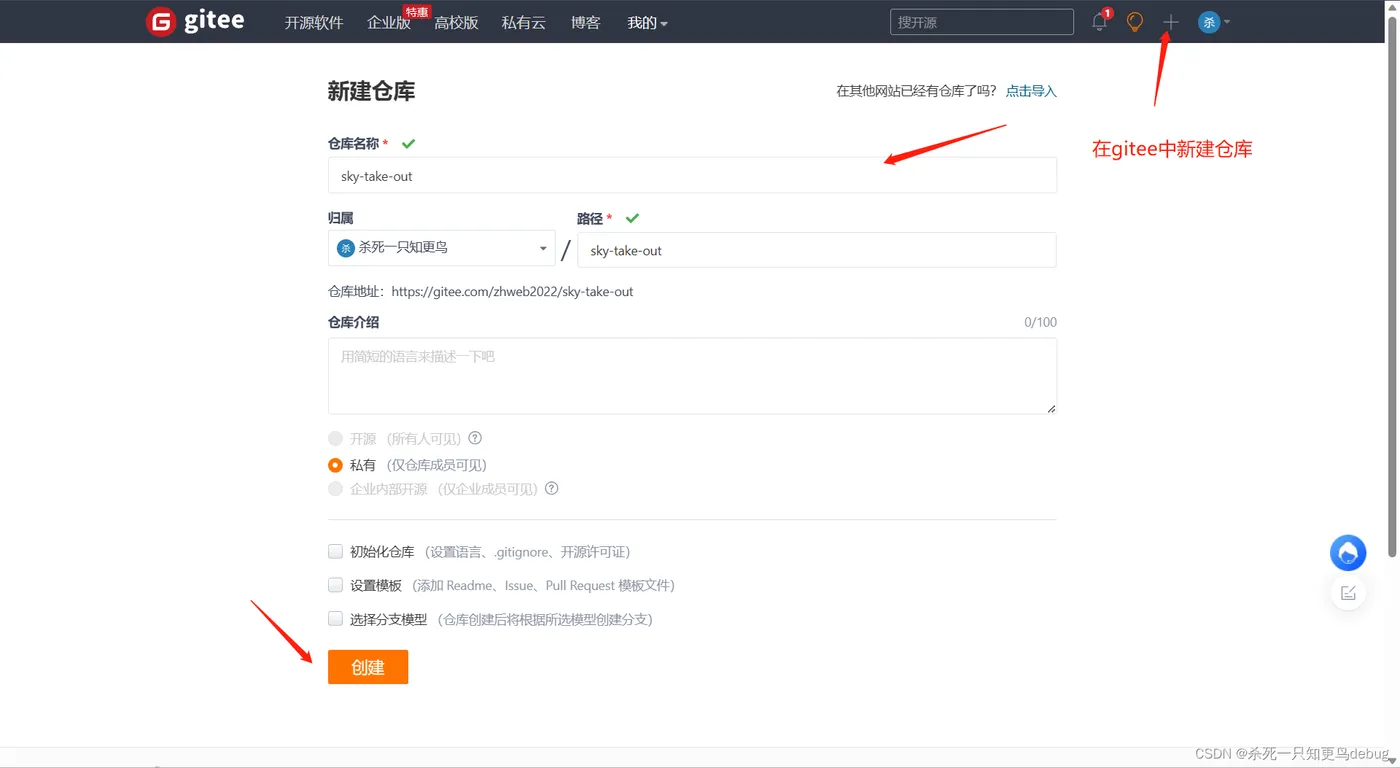This screenshot has width=1400, height=768.
Task: Click the 点击导入 link
Action: click(x=1031, y=91)
